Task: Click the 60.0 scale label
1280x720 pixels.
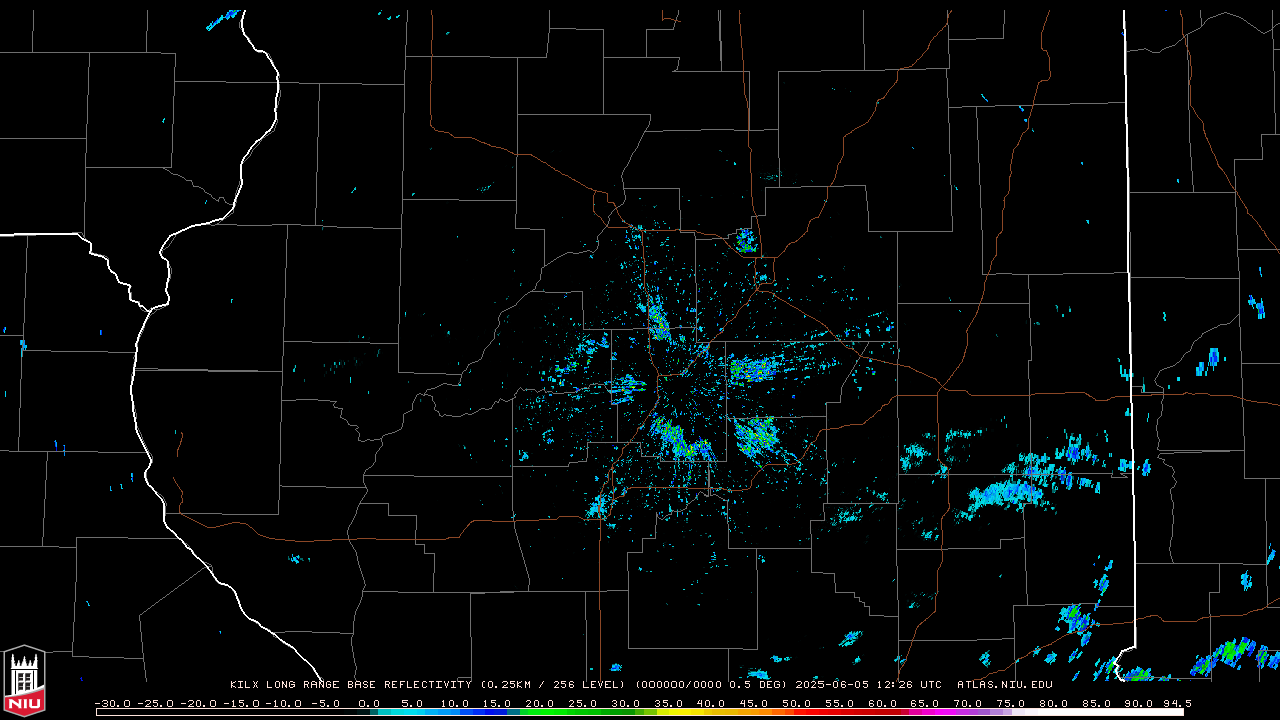Action: [x=883, y=703]
